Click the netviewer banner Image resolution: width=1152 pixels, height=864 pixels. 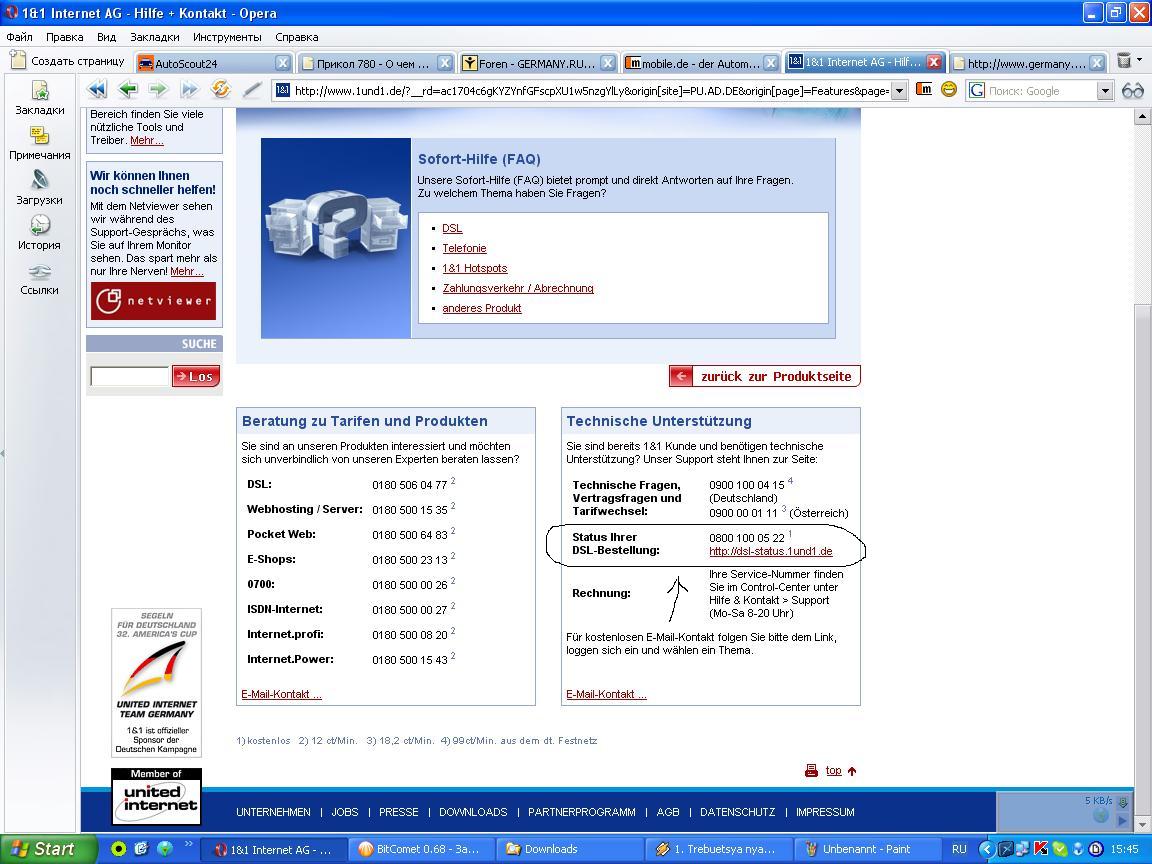tap(154, 300)
